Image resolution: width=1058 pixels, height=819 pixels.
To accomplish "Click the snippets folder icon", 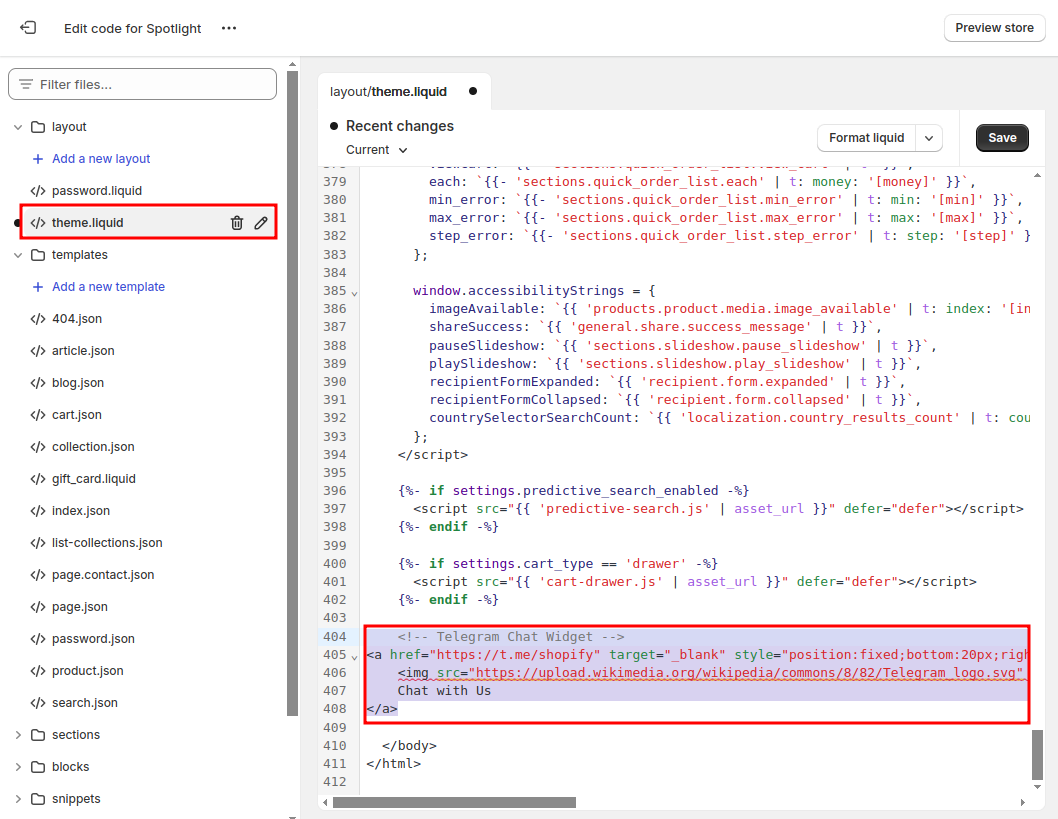I will pyautogui.click(x=38, y=799).
